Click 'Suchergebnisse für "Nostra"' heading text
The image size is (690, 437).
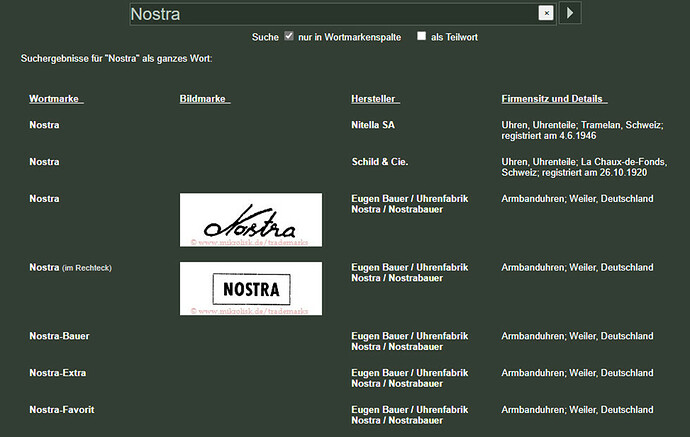click(x=116, y=59)
